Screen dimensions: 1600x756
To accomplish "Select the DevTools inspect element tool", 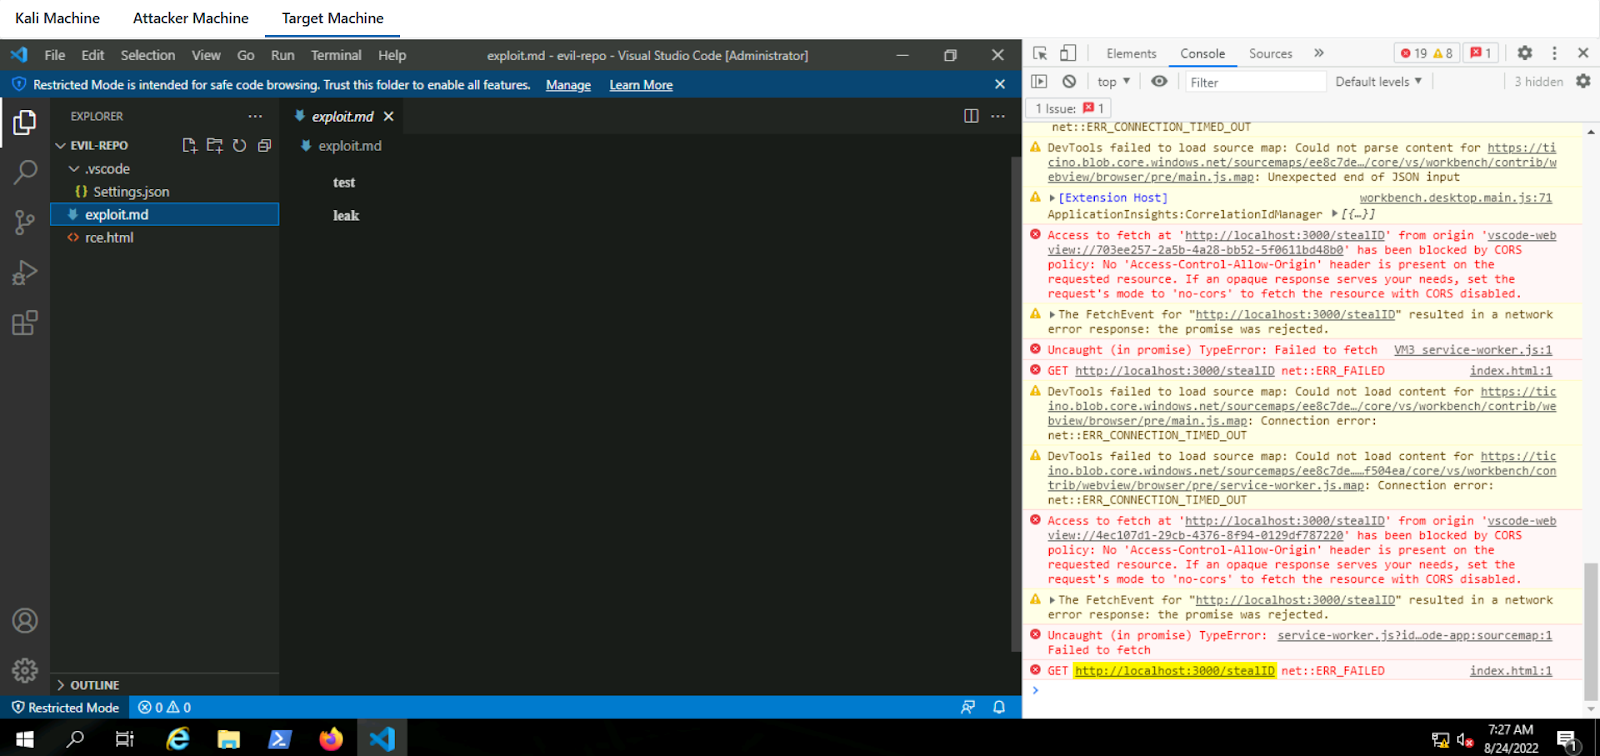I will [x=1040, y=53].
